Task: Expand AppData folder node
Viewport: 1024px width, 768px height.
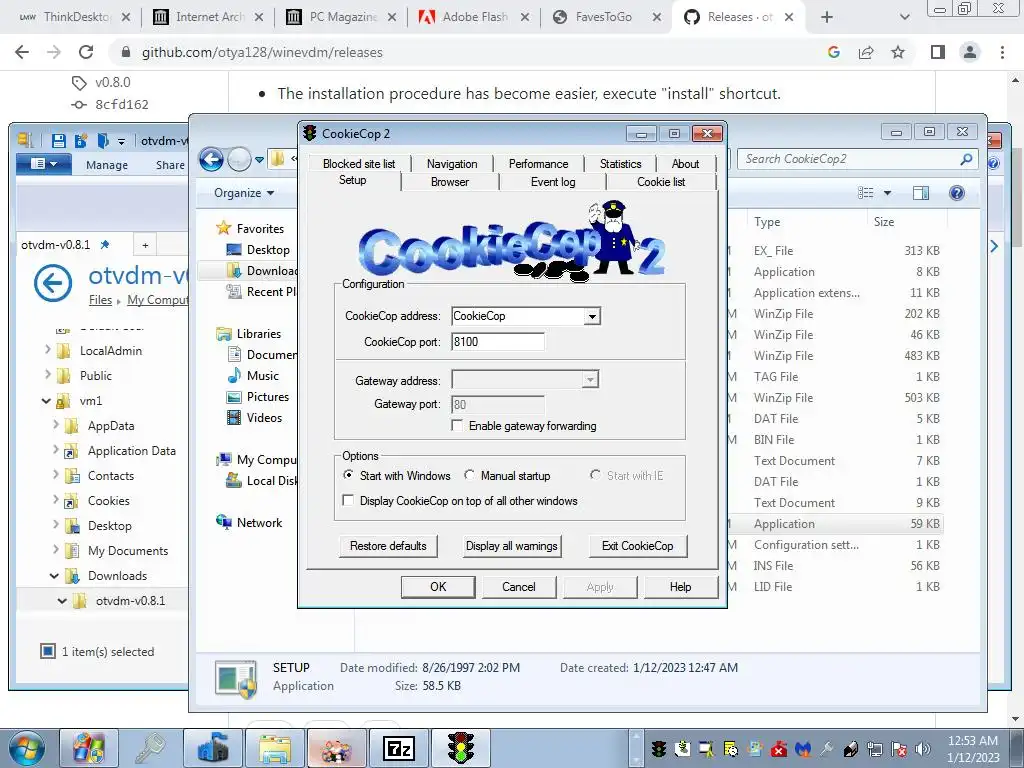Action: click(x=56, y=425)
